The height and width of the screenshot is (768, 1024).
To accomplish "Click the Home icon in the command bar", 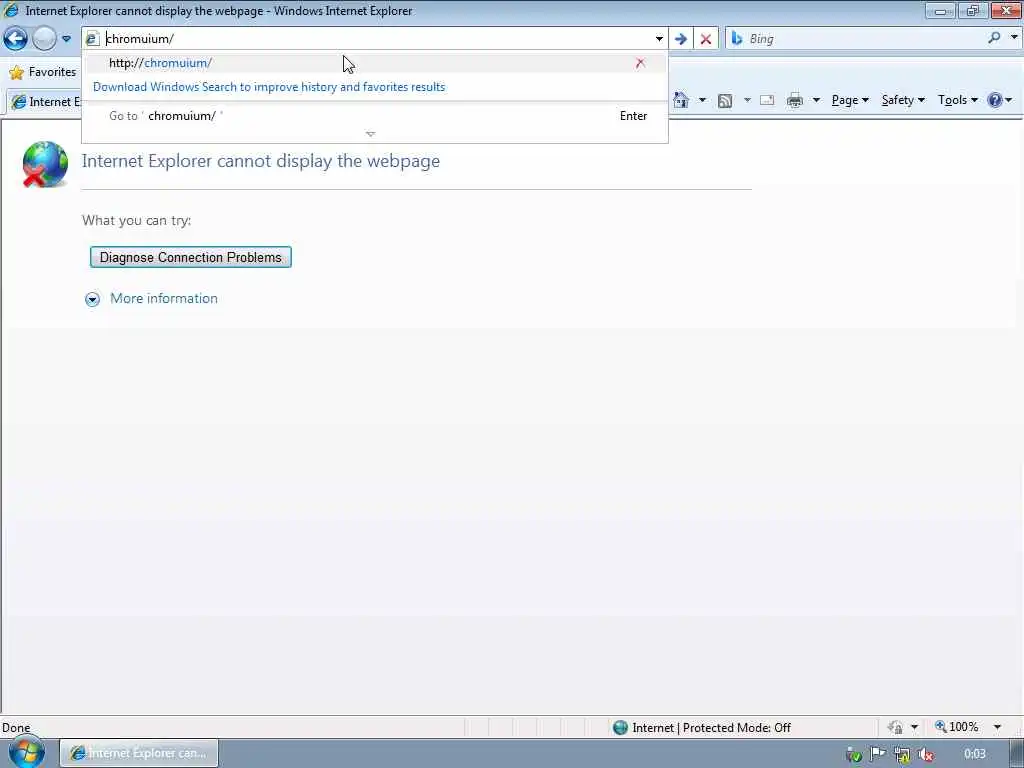I will click(x=681, y=100).
